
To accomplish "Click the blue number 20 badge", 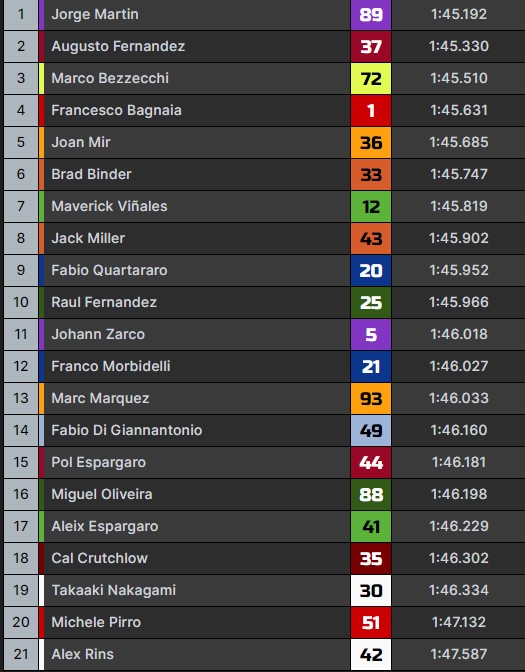I will (371, 270).
